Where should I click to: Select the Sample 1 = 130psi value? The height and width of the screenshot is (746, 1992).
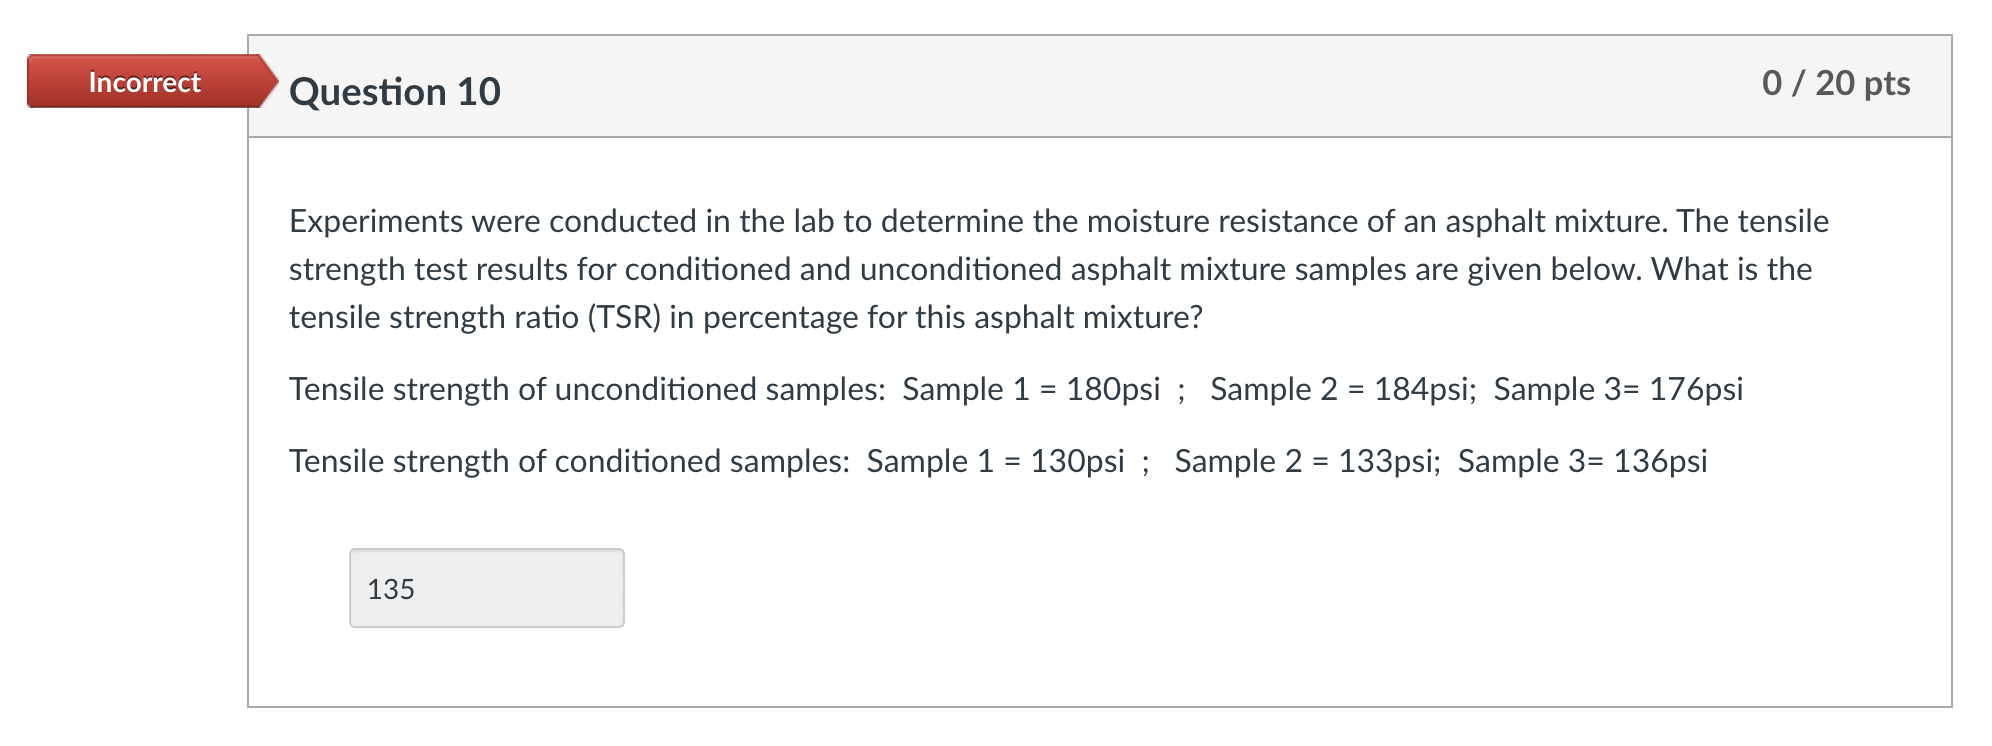995,461
